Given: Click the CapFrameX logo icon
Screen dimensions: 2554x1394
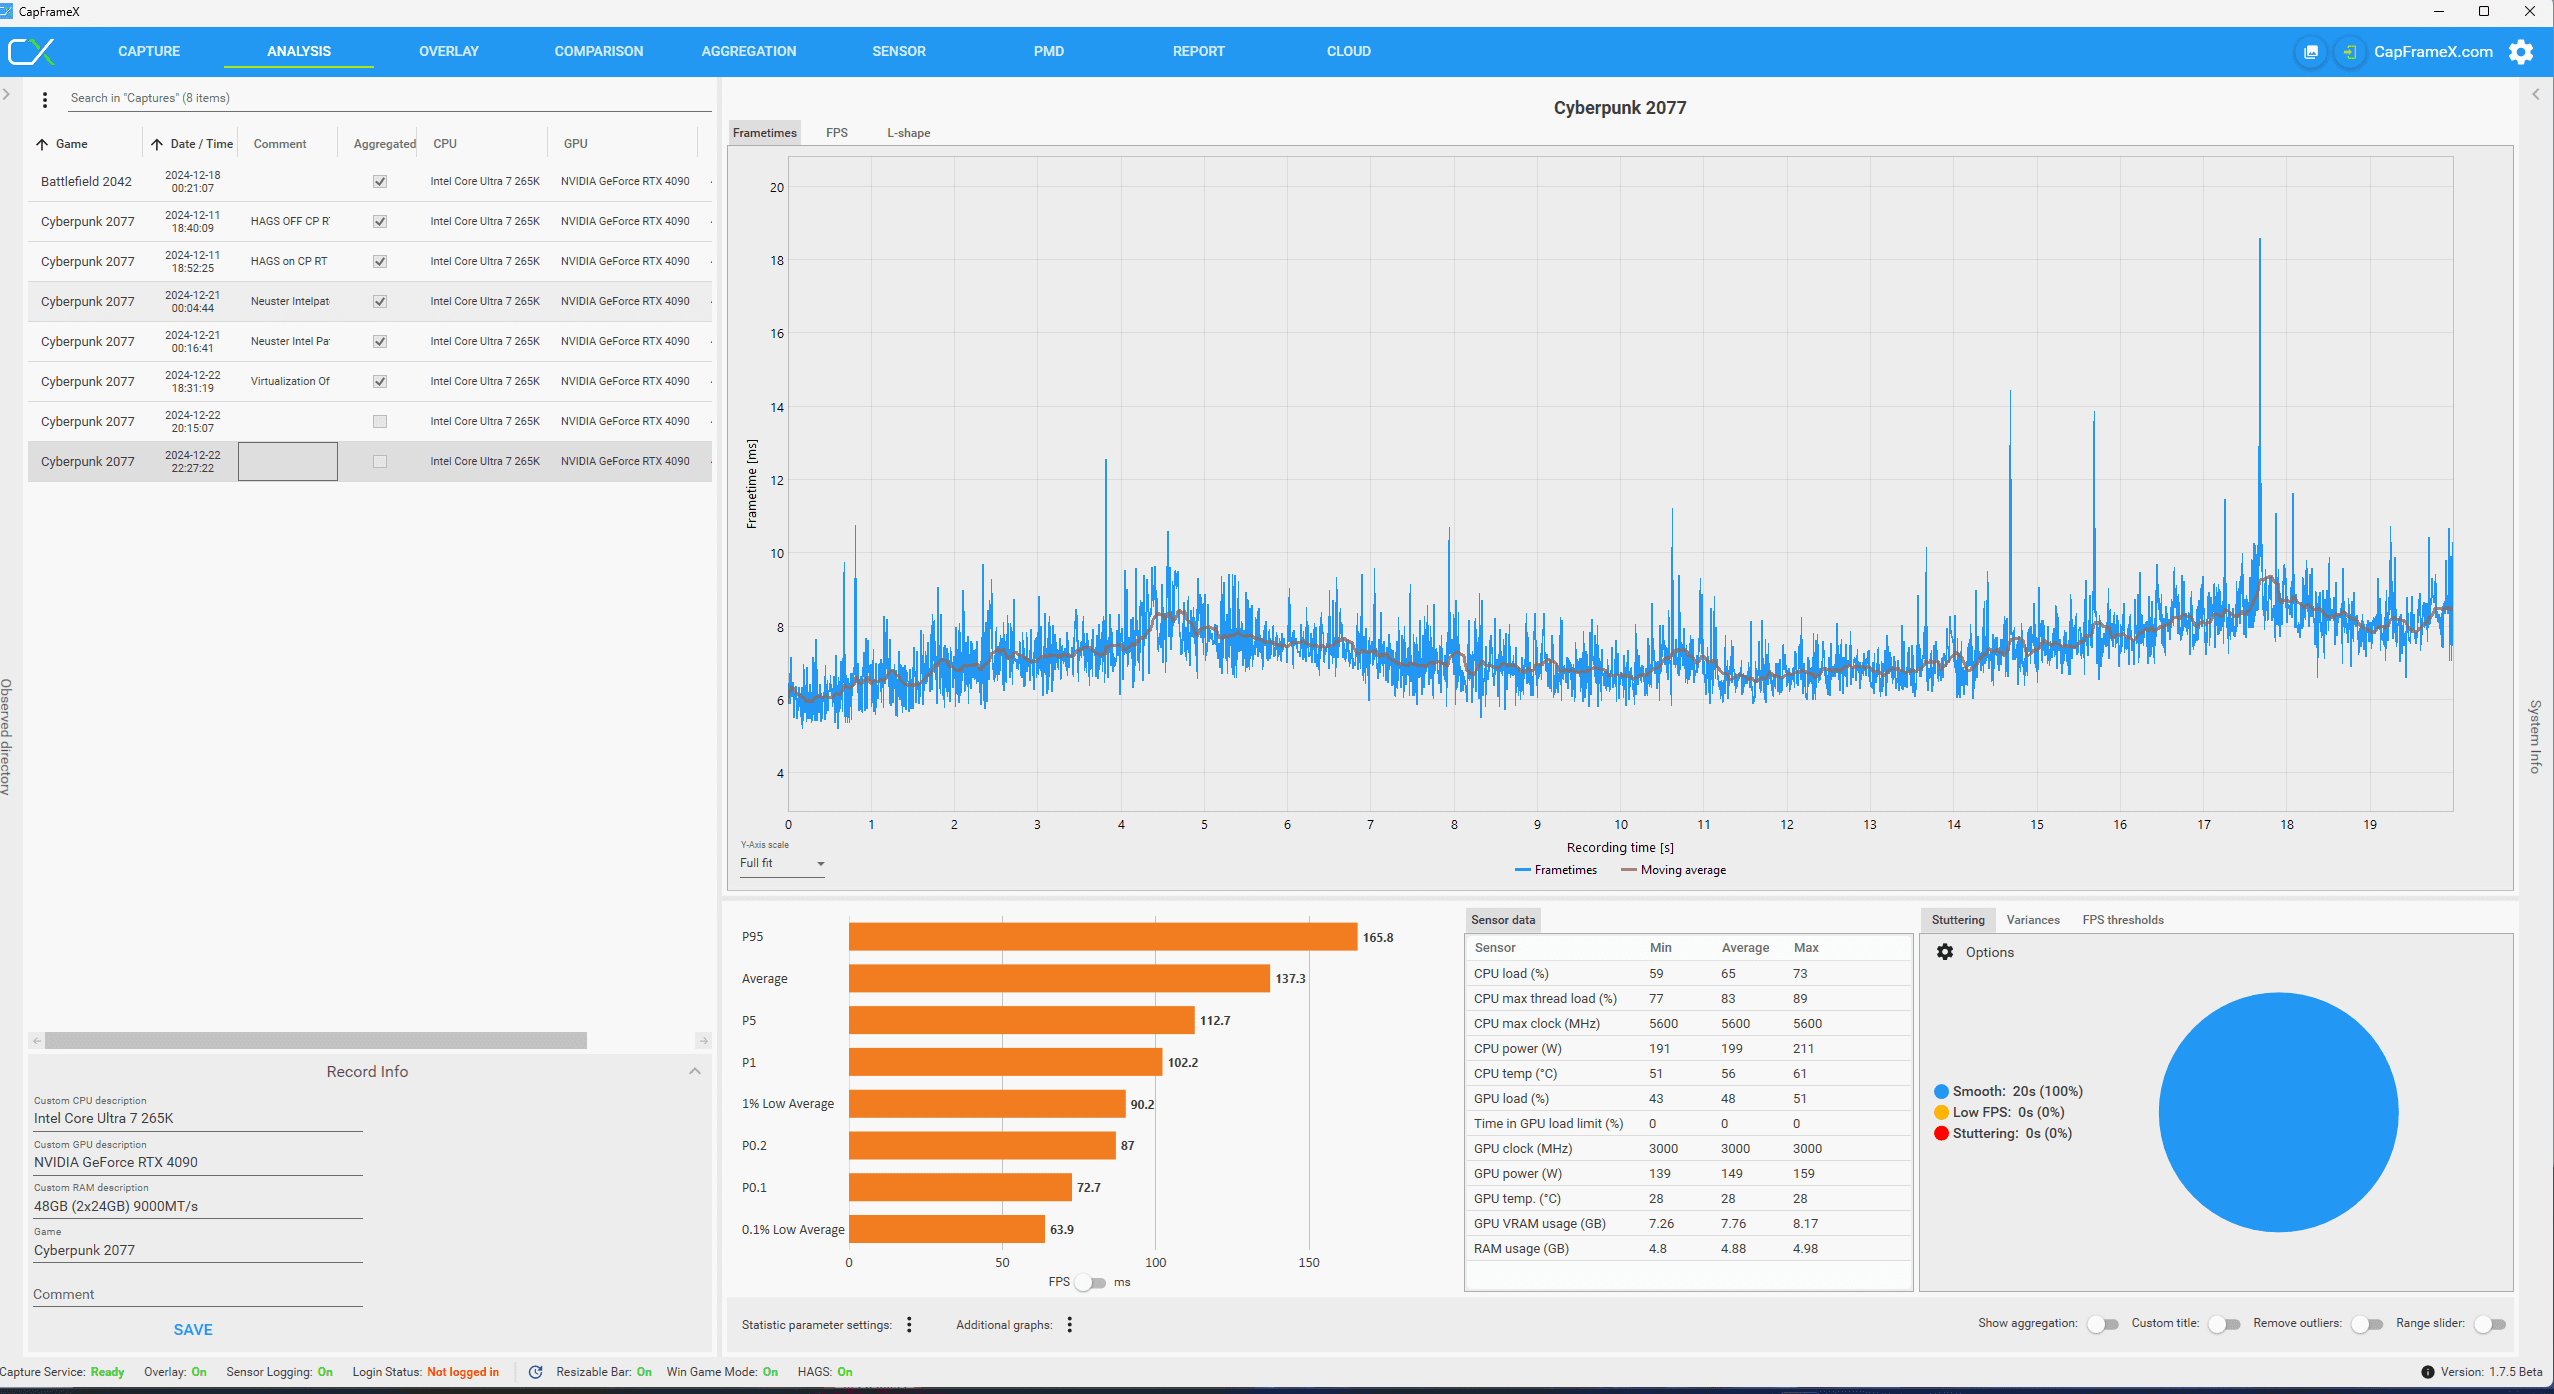Looking at the screenshot, I should (x=32, y=52).
